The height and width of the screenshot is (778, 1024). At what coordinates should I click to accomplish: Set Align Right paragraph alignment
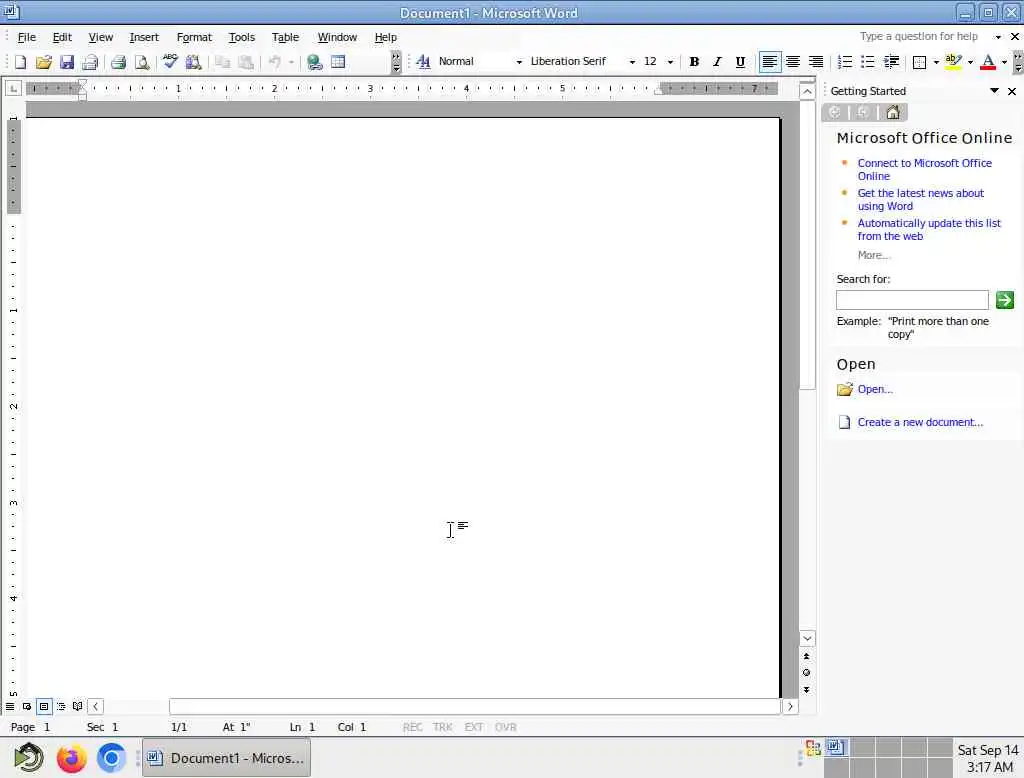point(816,61)
